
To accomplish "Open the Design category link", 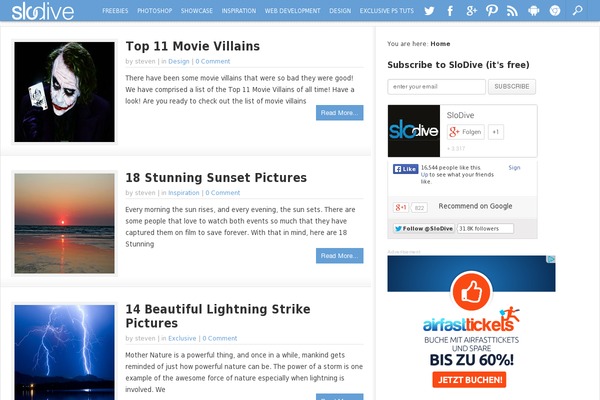I will [x=179, y=61].
